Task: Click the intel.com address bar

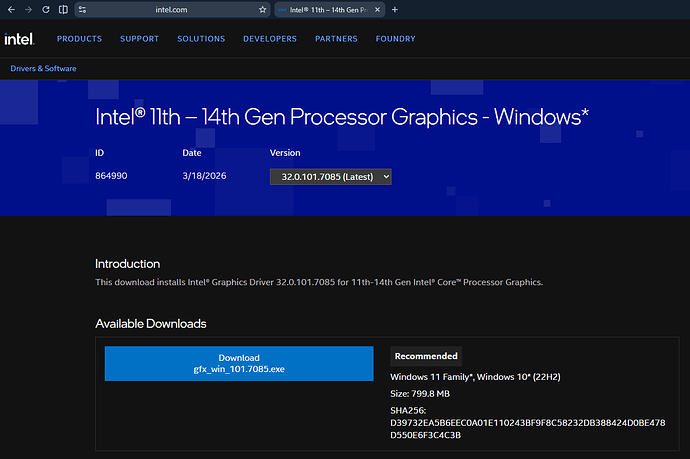Action: click(x=172, y=10)
